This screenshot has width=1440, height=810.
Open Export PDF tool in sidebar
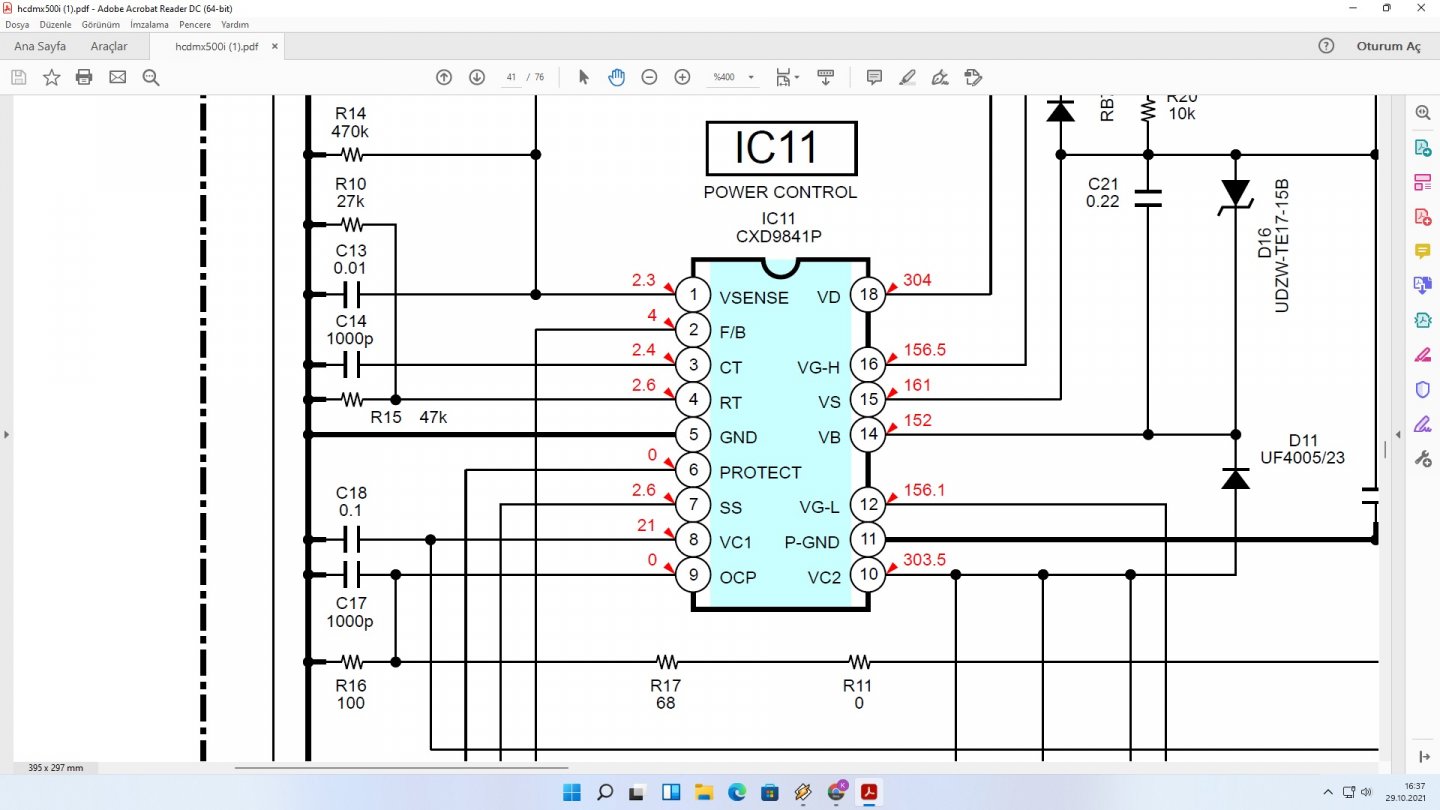1422,148
